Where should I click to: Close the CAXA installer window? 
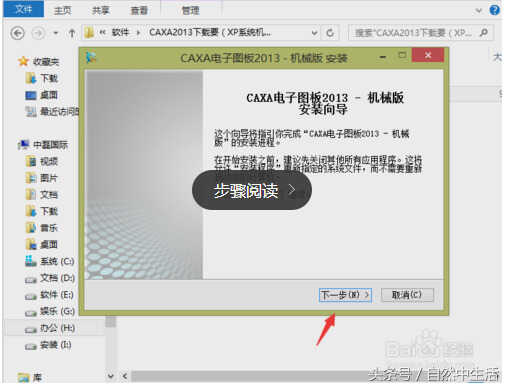pos(428,55)
